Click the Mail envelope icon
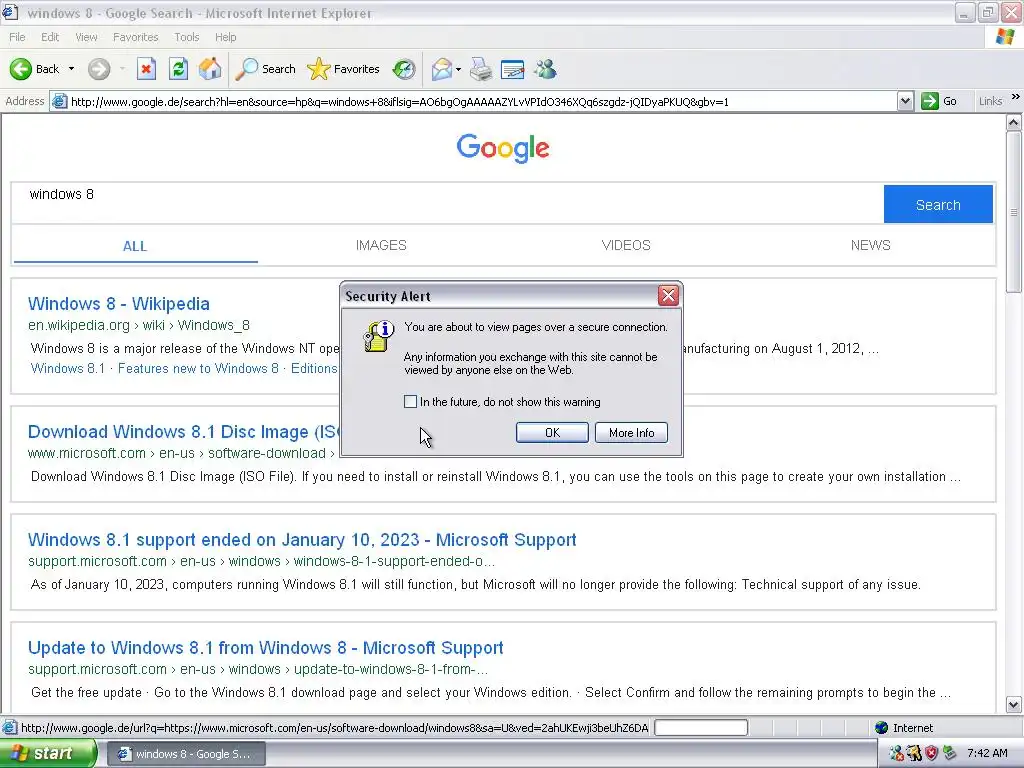This screenshot has width=1024, height=768. (441, 69)
